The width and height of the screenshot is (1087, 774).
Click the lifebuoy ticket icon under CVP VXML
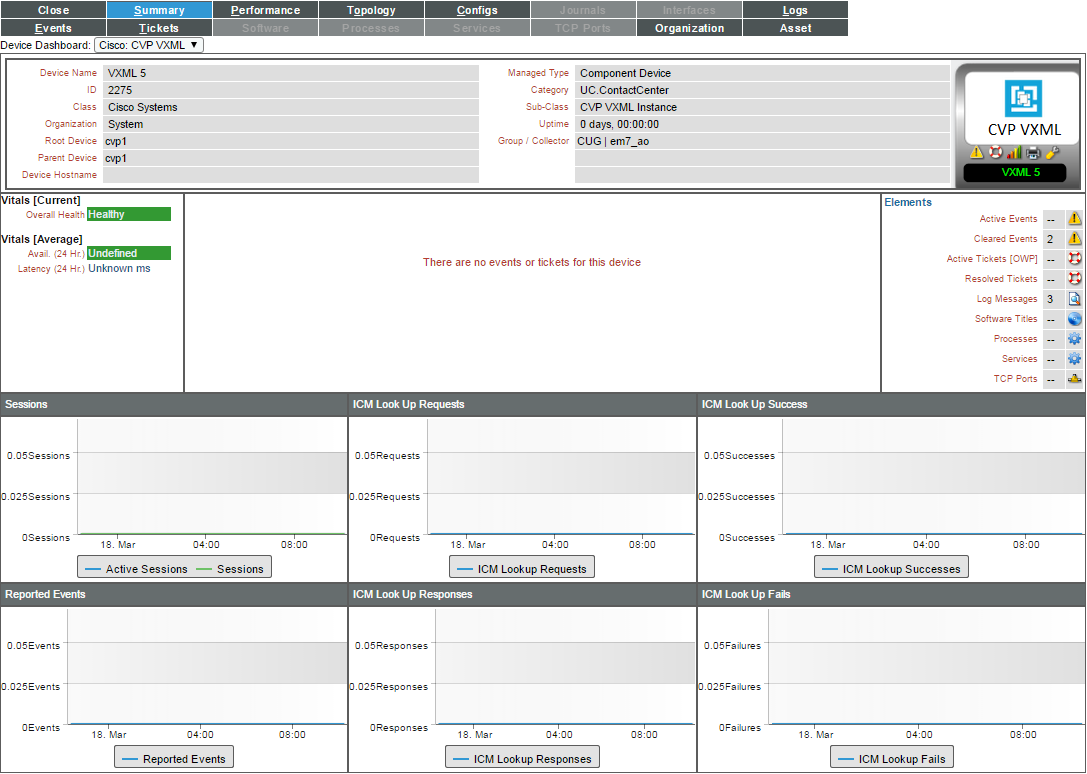[x=995, y=153]
